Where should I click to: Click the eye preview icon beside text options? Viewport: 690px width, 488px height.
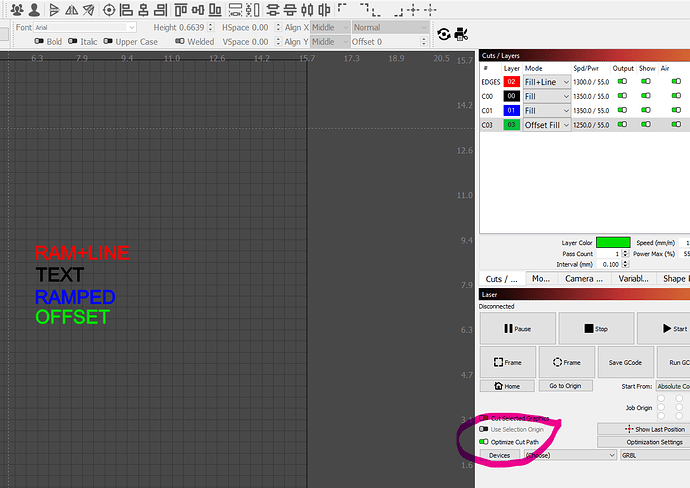444,34
